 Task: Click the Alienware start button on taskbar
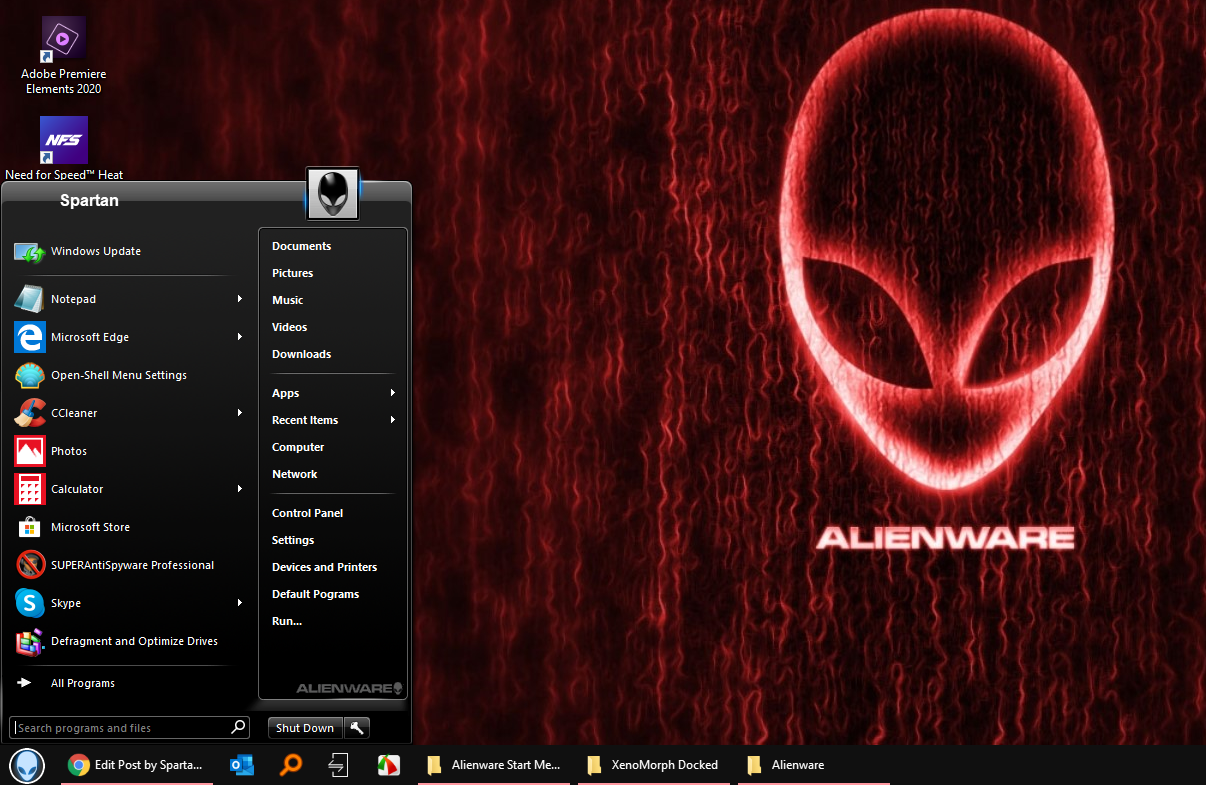pos(27,765)
